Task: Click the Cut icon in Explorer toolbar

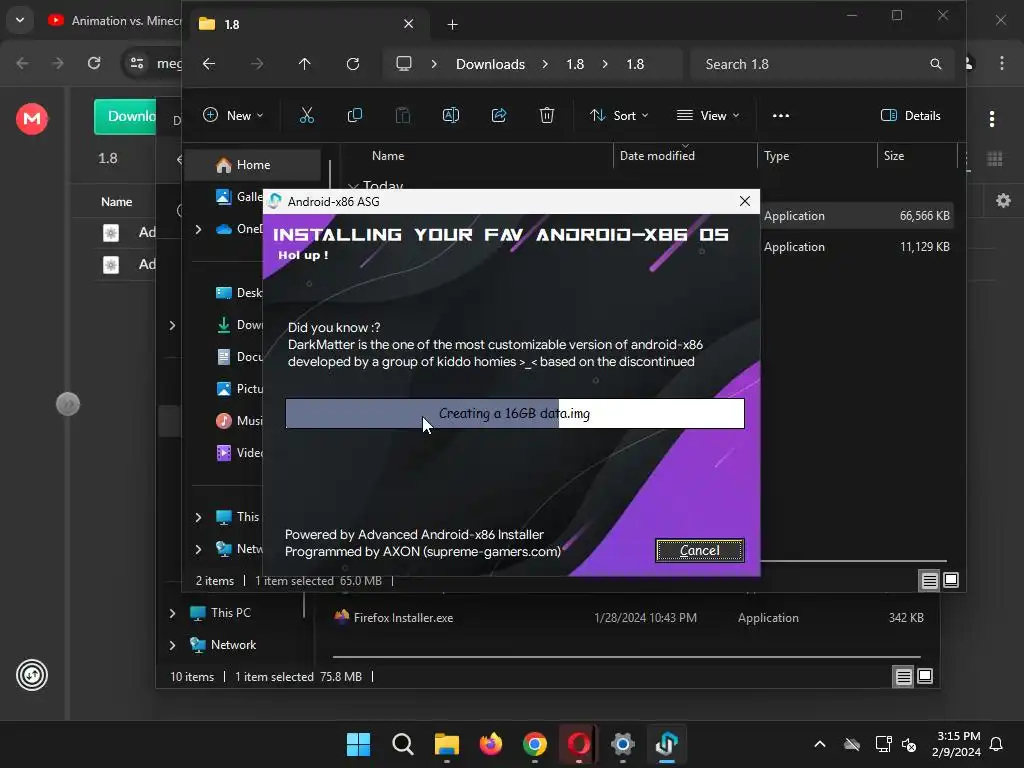Action: tap(306, 116)
